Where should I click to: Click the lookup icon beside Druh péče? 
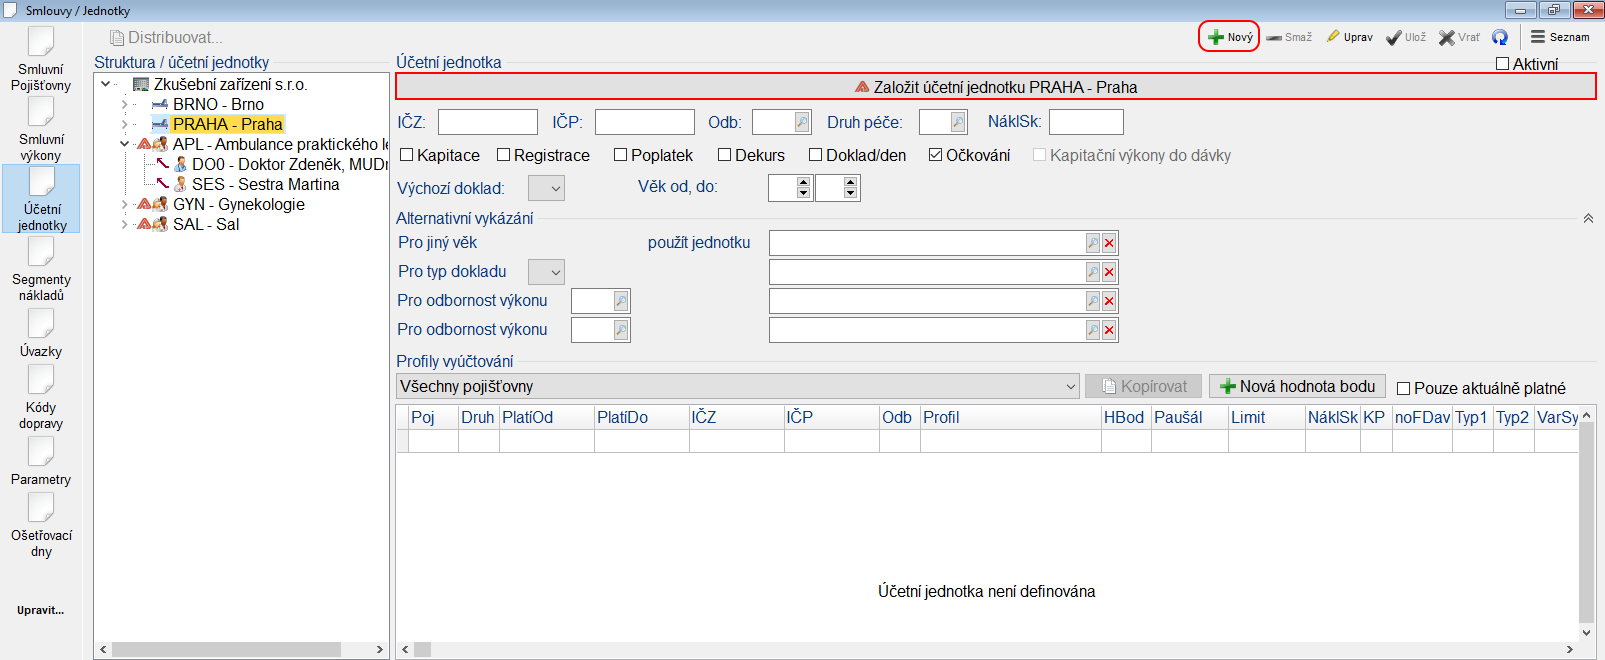(958, 122)
